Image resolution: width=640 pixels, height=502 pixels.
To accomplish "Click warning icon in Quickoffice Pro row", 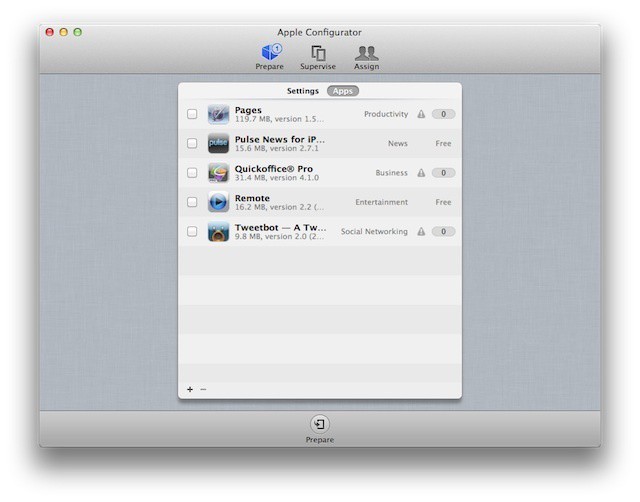I will point(421,173).
